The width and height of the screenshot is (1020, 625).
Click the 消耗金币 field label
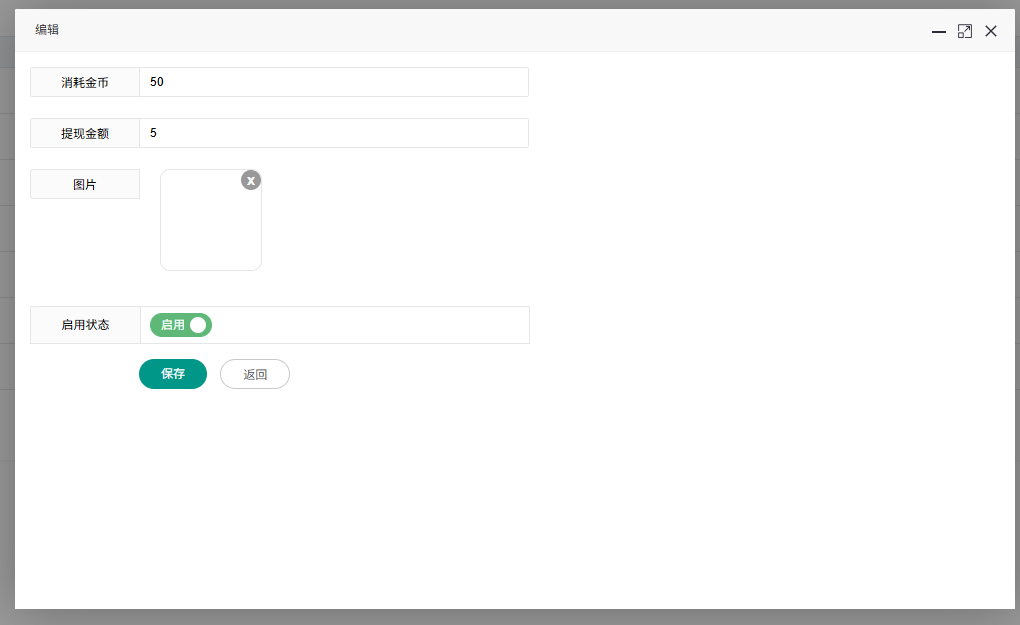[85, 82]
